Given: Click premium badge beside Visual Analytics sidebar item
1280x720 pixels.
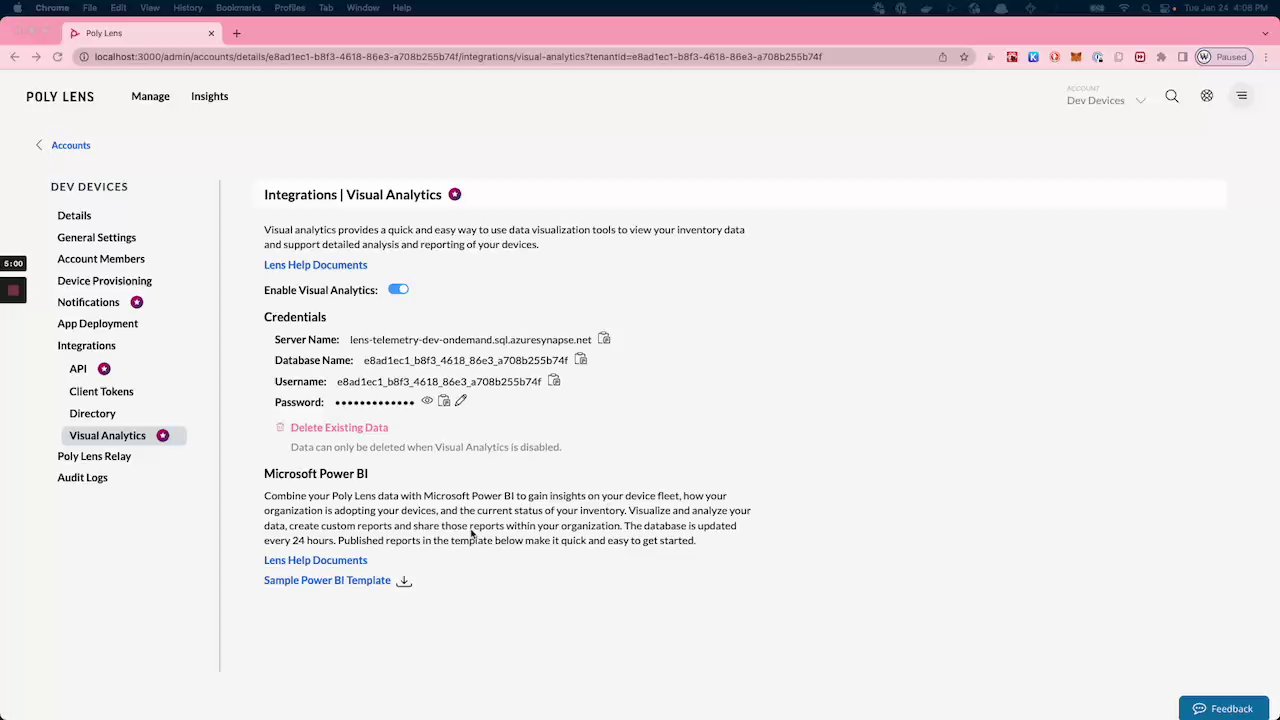Looking at the screenshot, I should (163, 435).
